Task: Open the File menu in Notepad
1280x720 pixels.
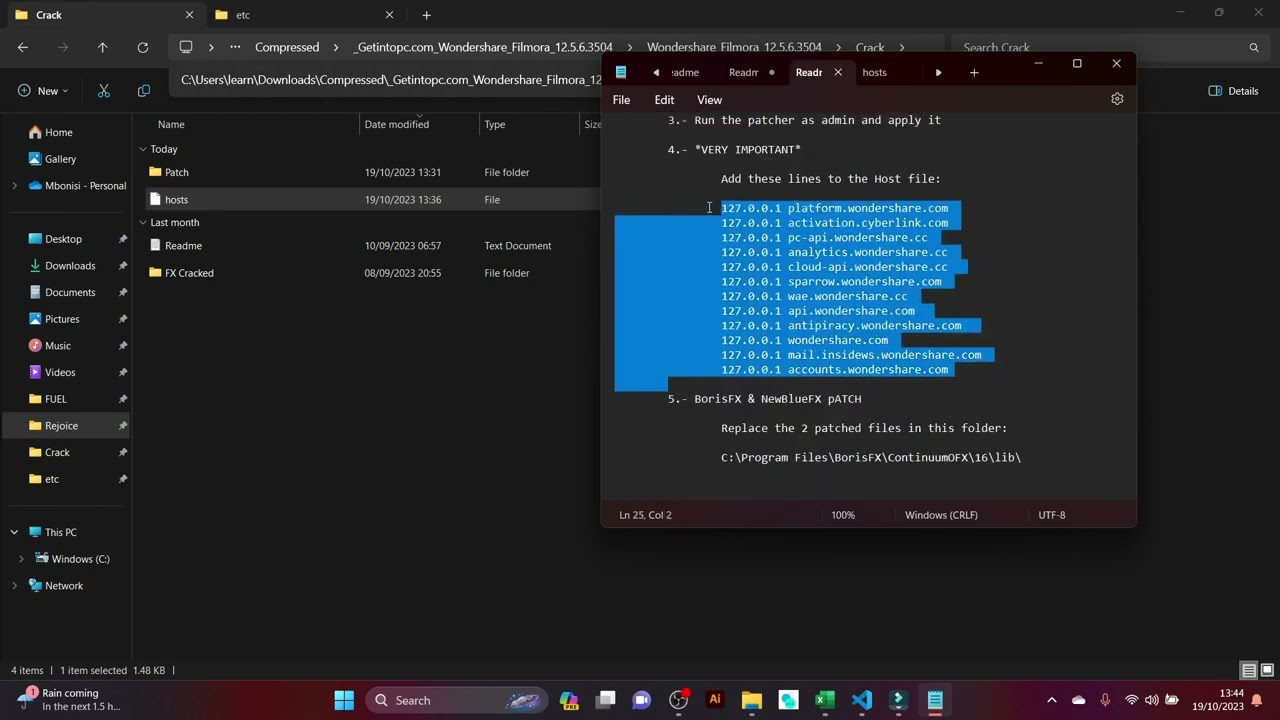Action: (x=621, y=100)
